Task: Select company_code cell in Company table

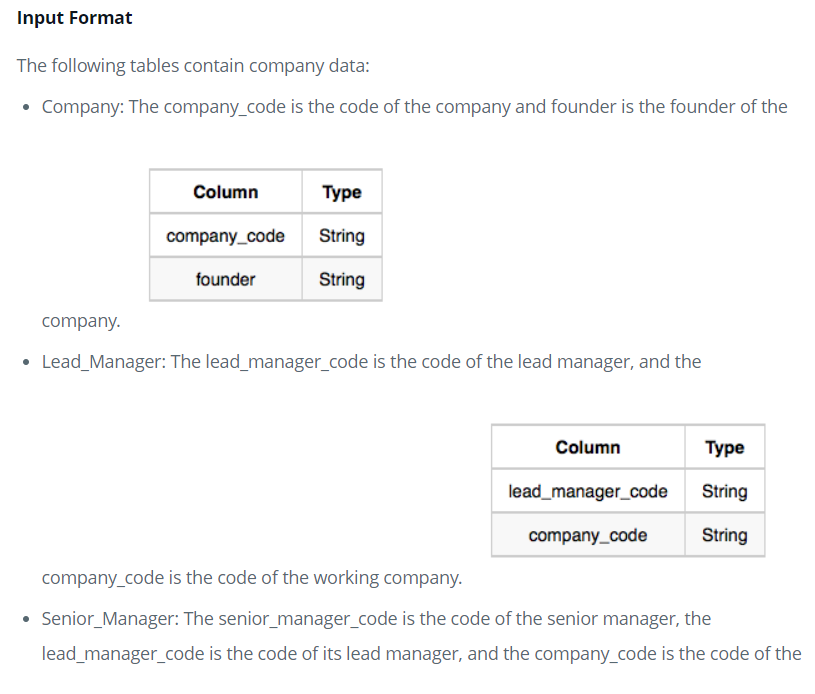Action: [226, 235]
